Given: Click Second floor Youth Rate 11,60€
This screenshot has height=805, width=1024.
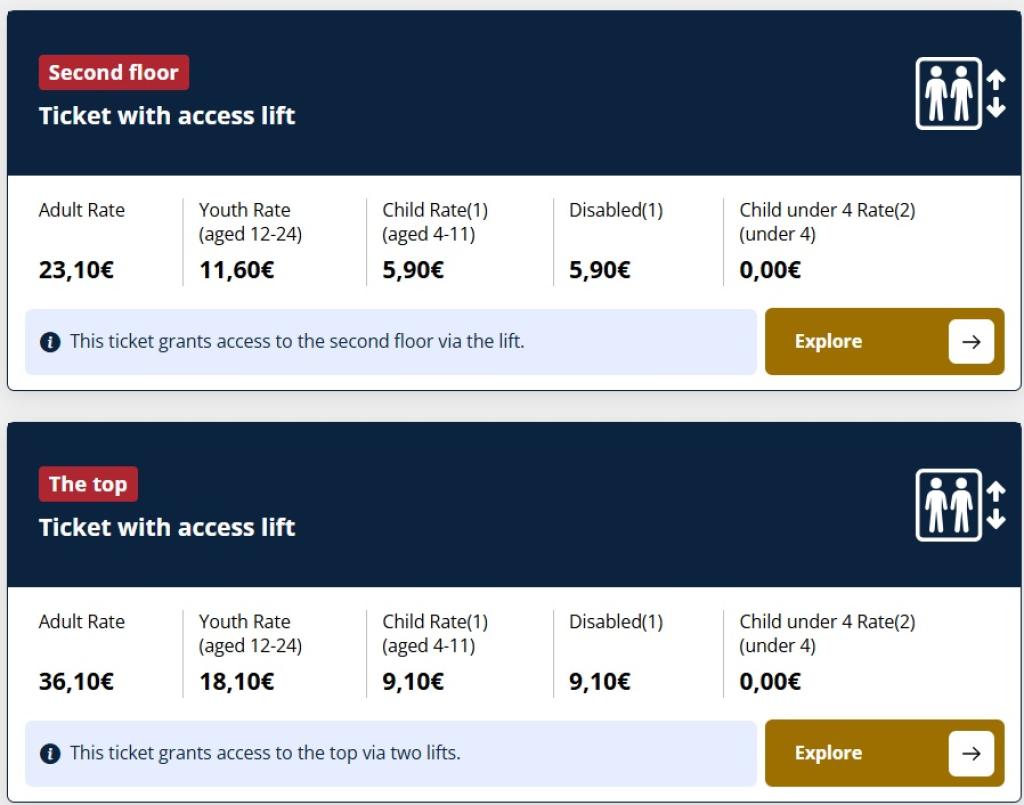Looking at the screenshot, I should click(x=236, y=270).
